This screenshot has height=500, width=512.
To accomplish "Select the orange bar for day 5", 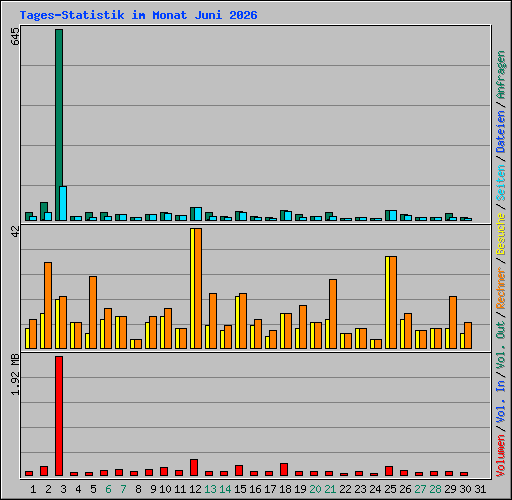I will pyautogui.click(x=93, y=312).
